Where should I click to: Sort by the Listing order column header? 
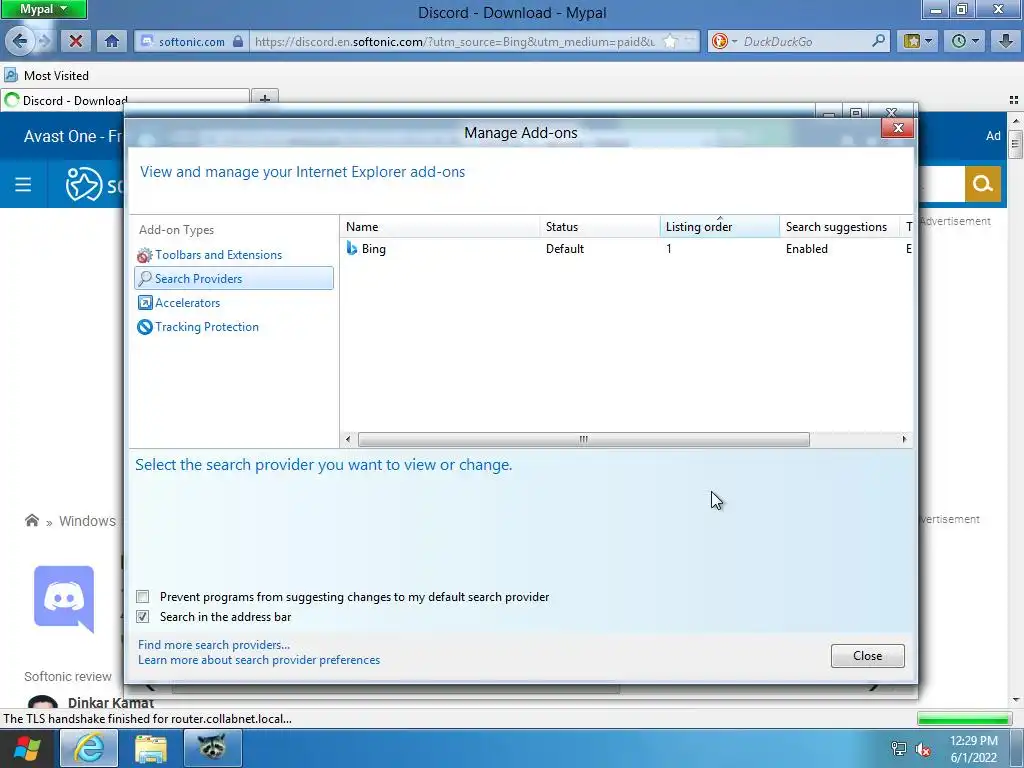pos(720,227)
